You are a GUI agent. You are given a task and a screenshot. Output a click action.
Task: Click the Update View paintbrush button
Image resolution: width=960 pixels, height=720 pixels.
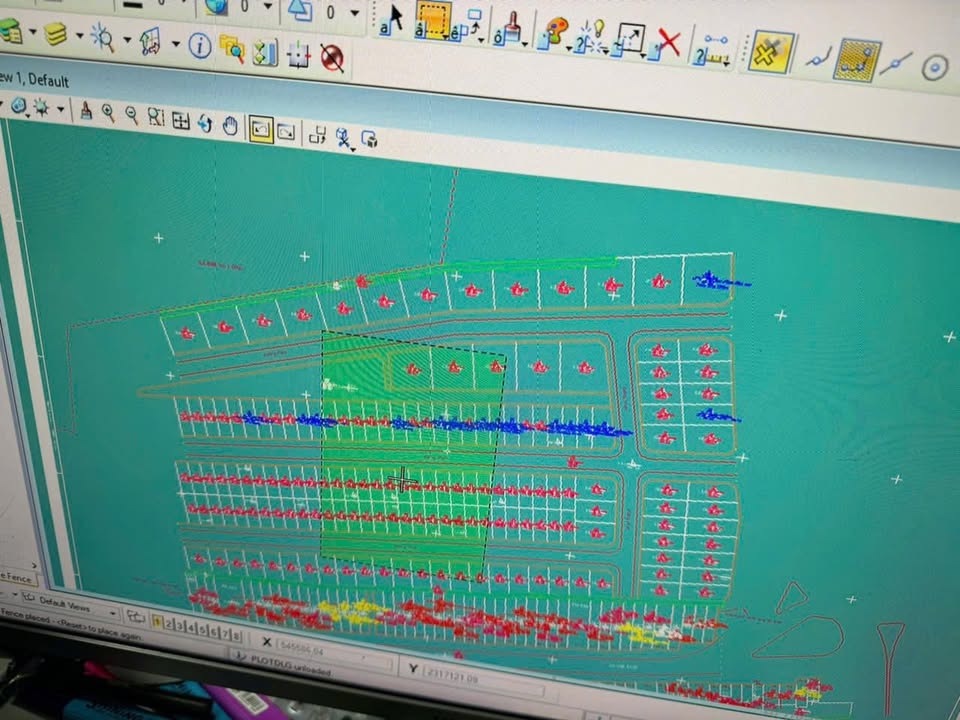pos(86,112)
